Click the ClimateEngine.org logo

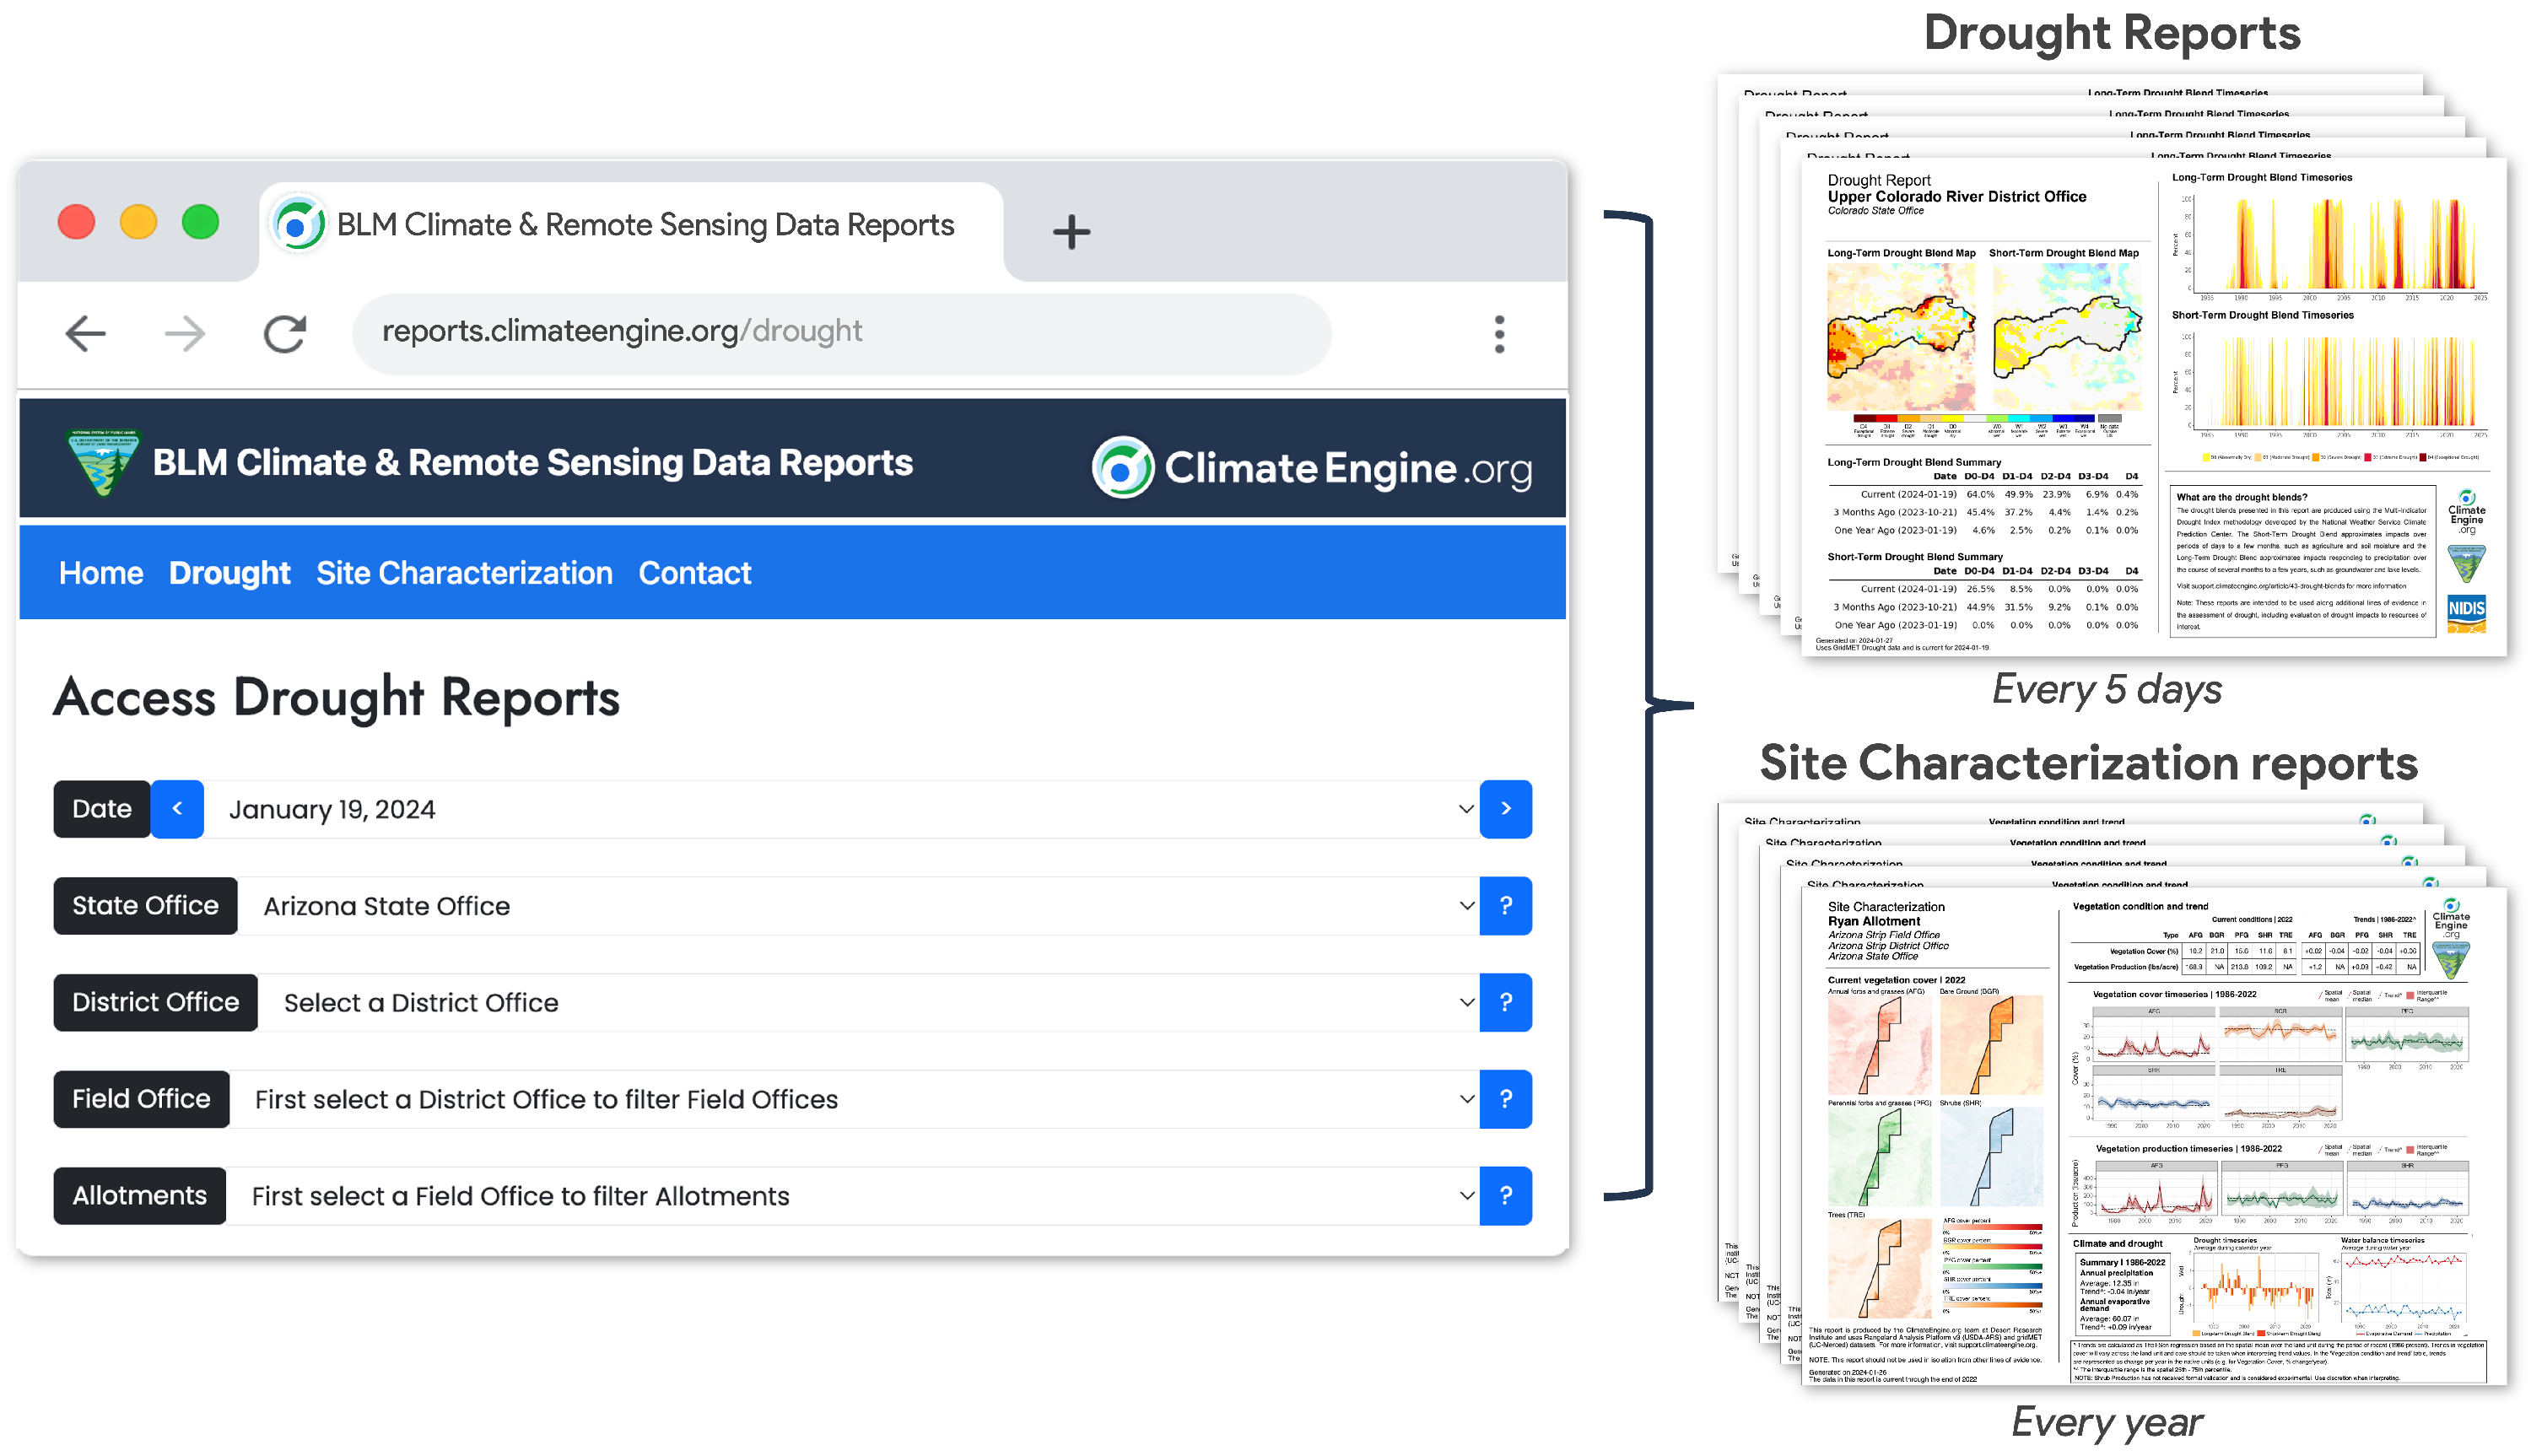[x=1311, y=467]
